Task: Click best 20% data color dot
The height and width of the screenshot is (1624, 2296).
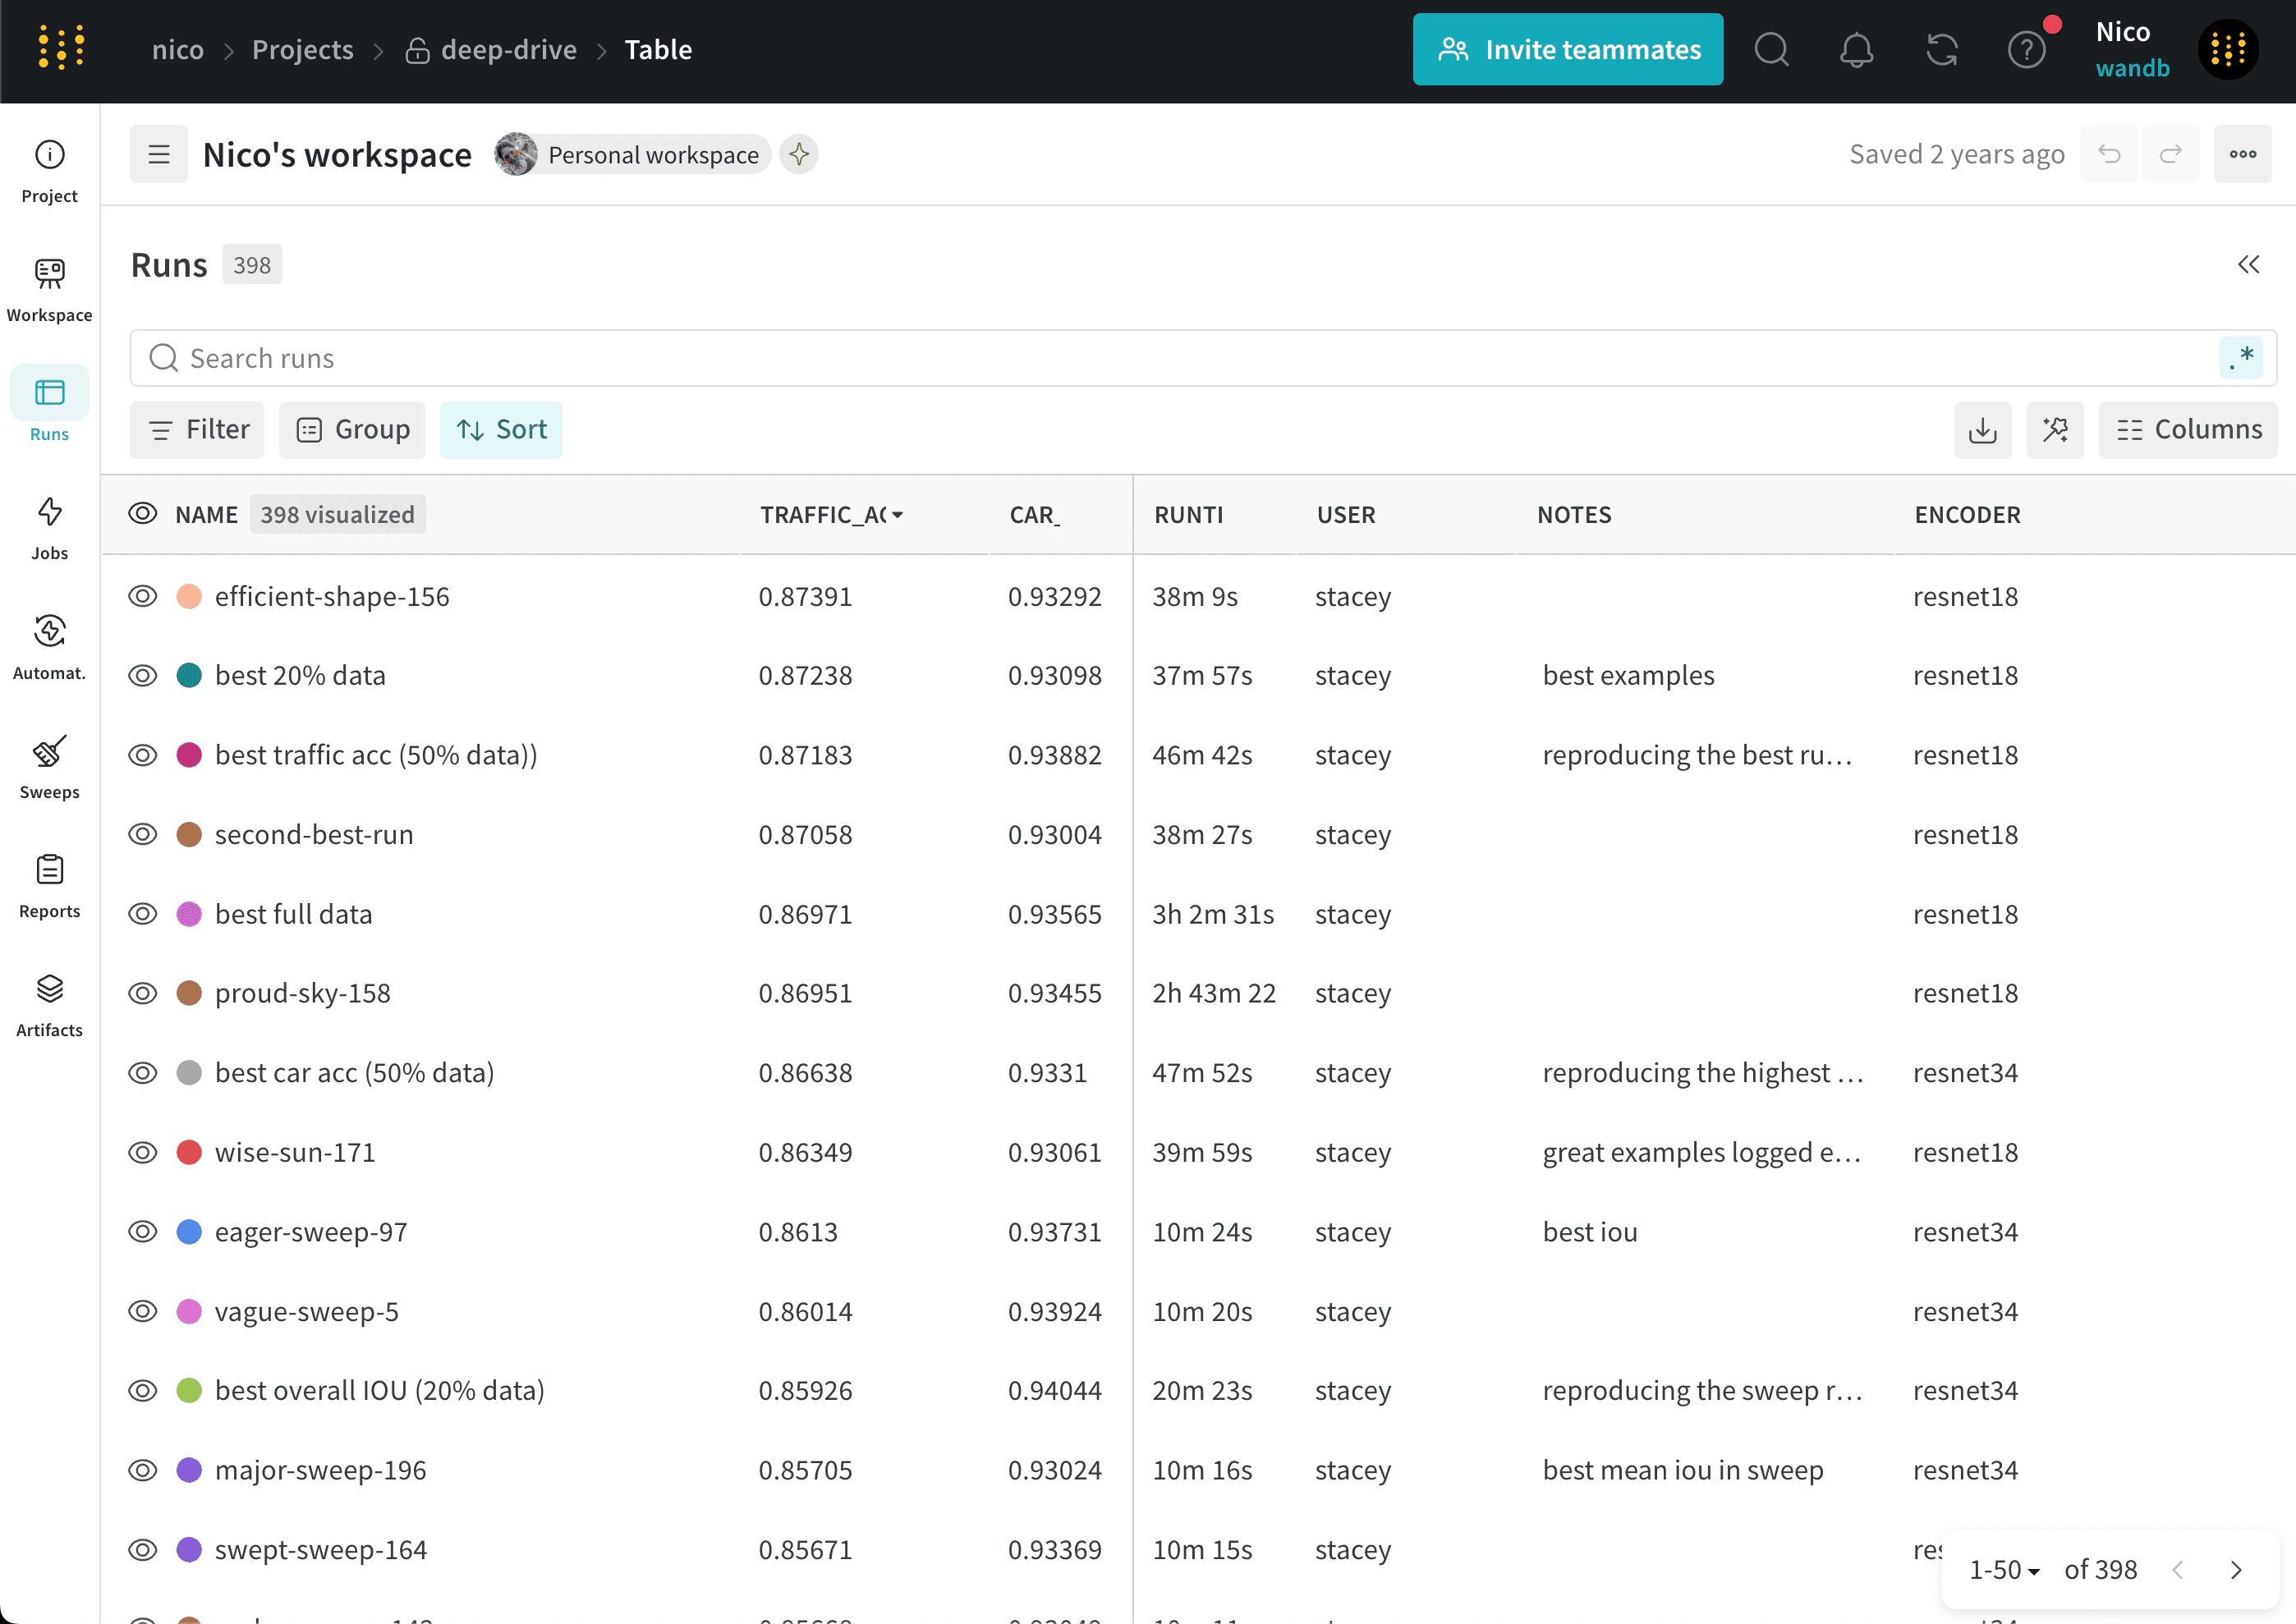Action: 189,676
